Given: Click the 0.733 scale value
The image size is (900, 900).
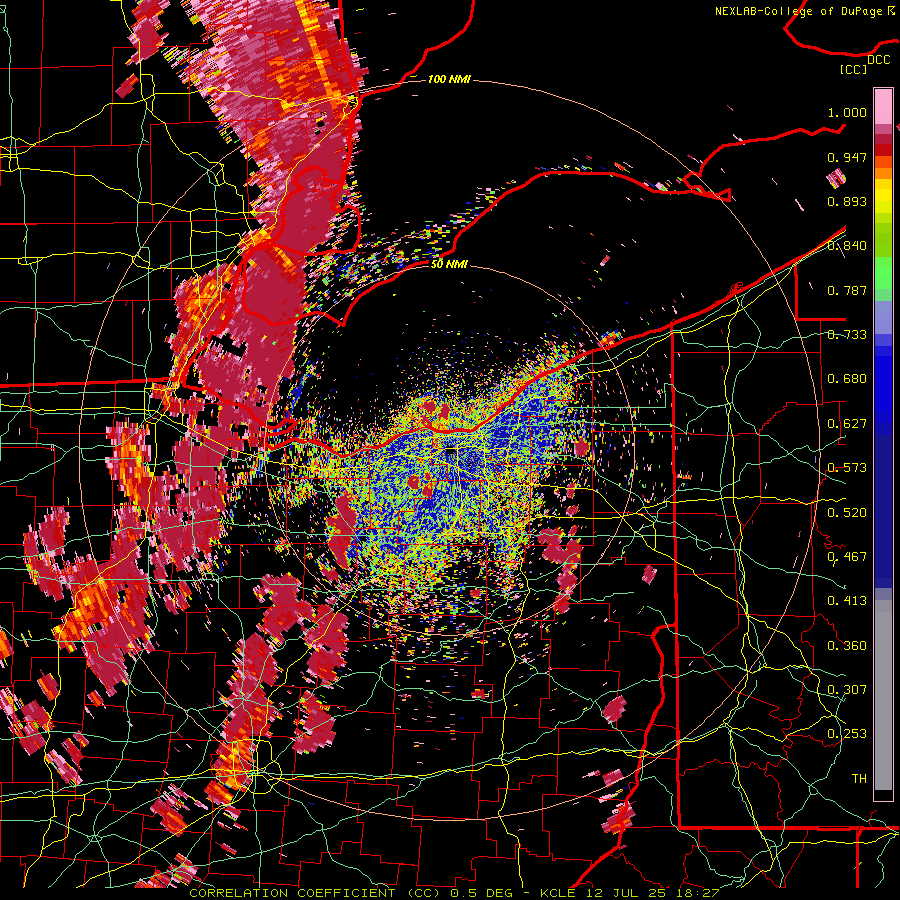Looking at the screenshot, I should coord(847,335).
